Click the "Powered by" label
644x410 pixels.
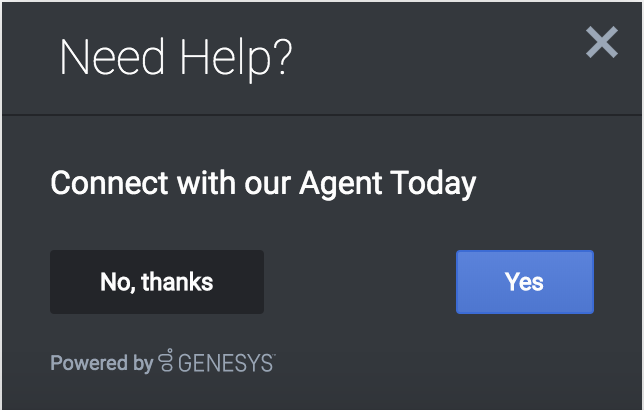click(101, 363)
